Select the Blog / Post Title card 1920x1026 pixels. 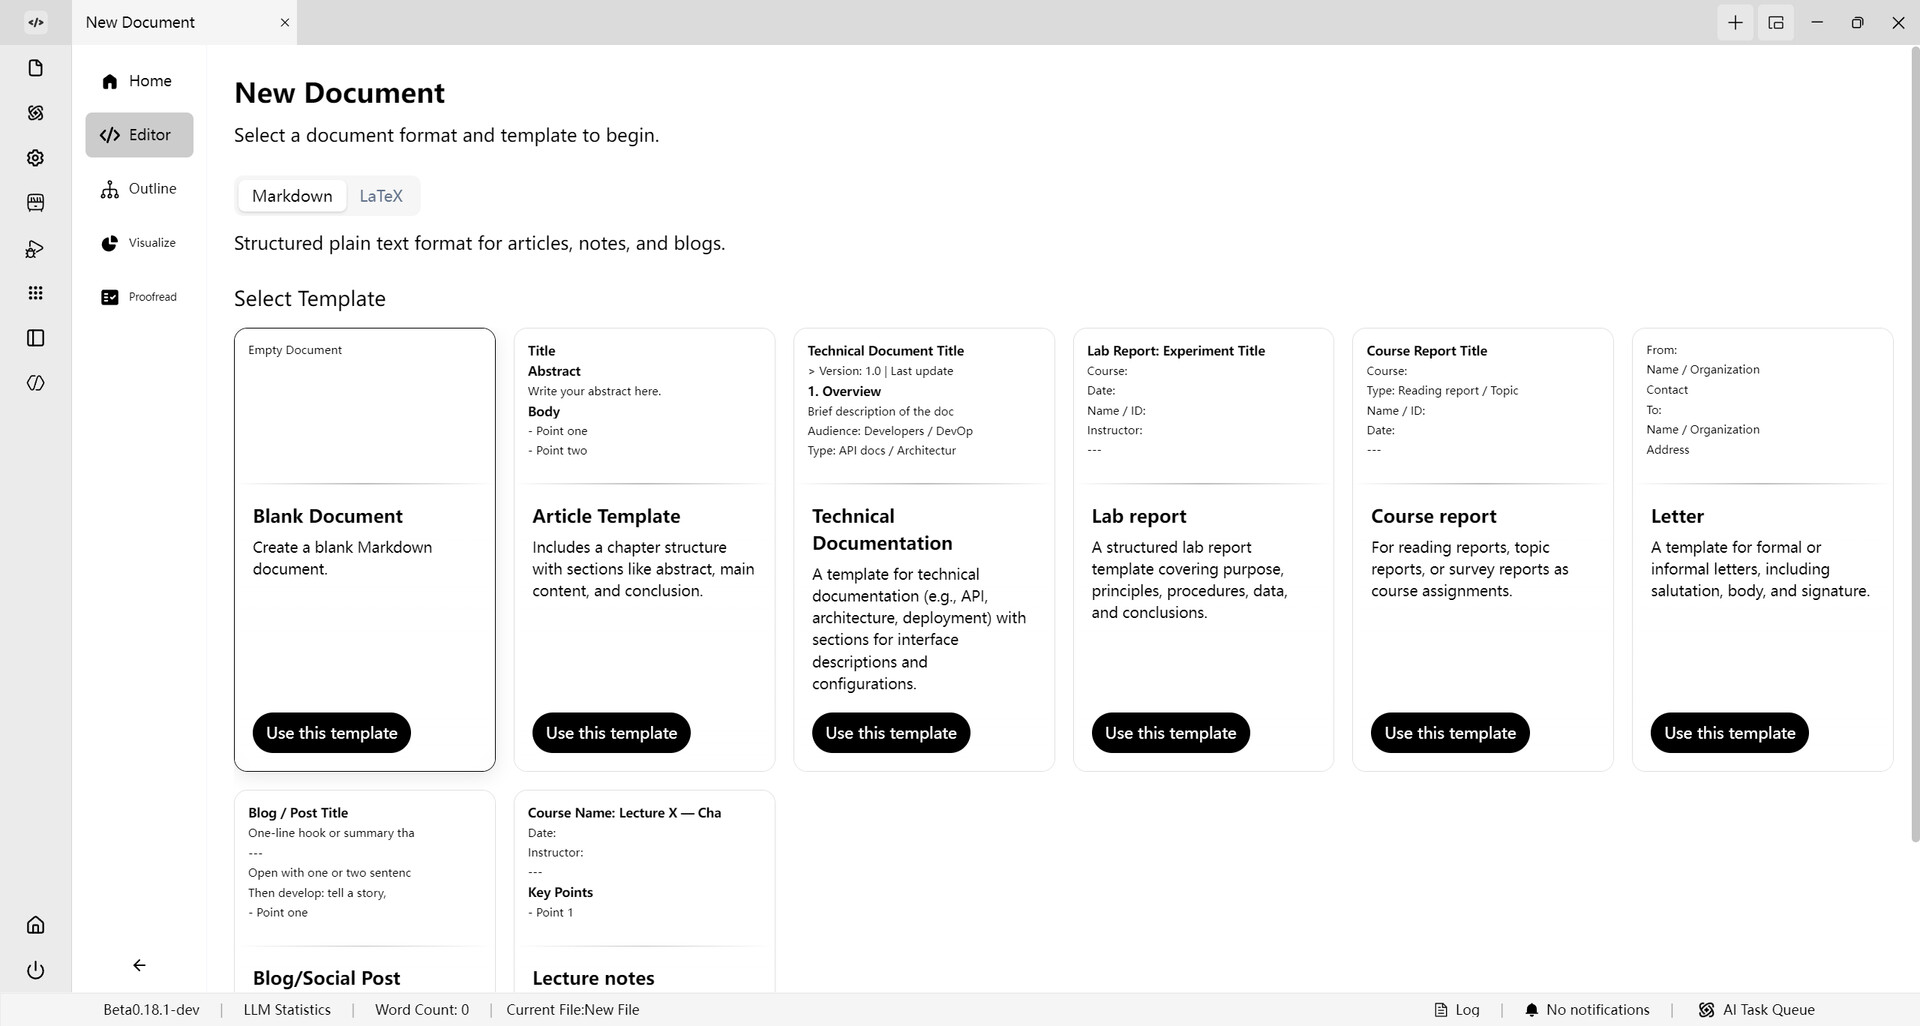click(365, 869)
